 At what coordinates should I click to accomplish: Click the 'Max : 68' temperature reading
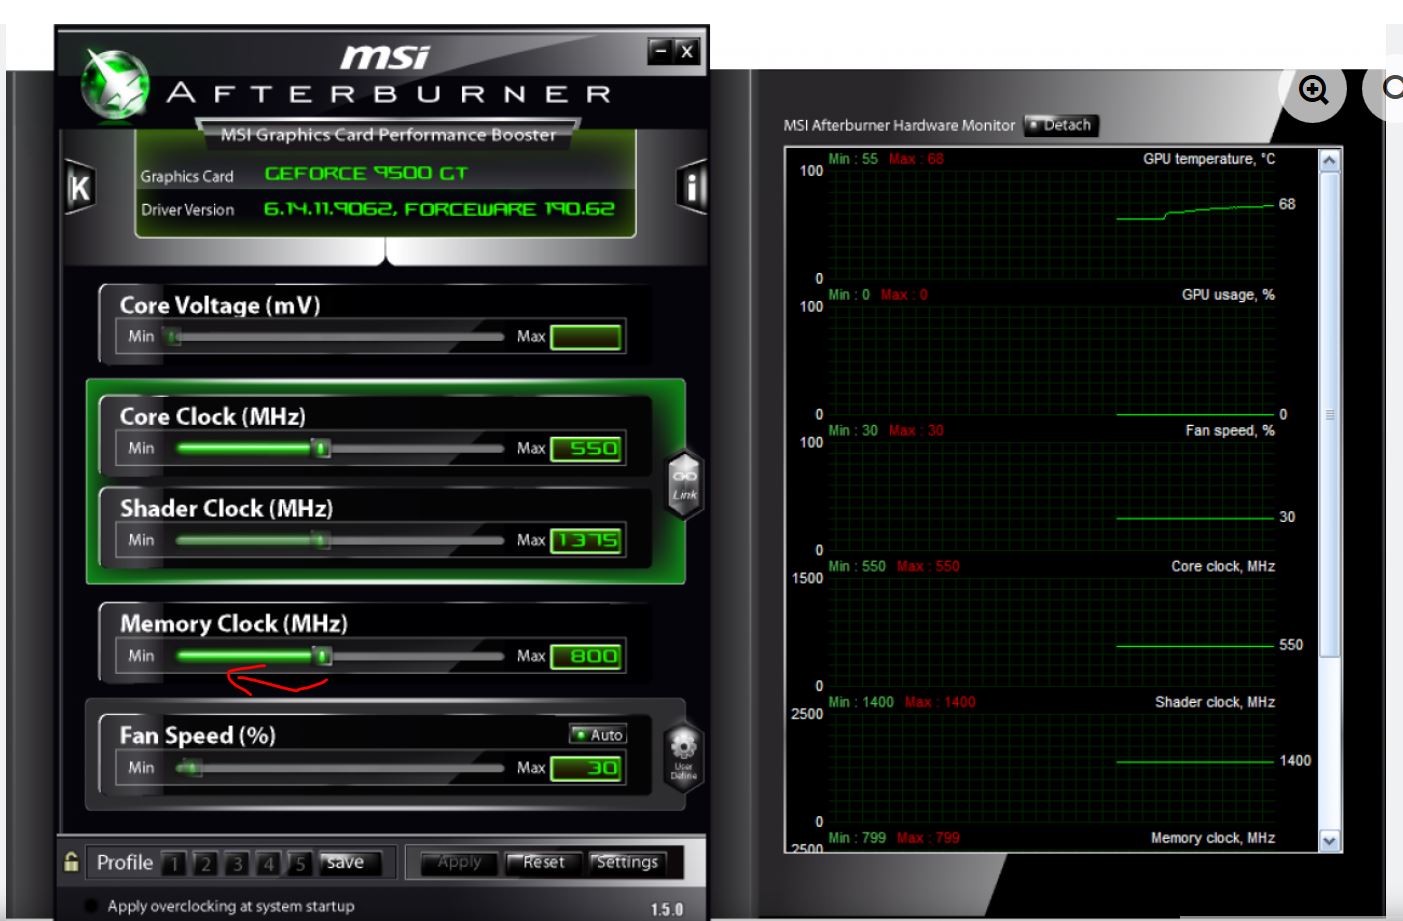[x=916, y=159]
